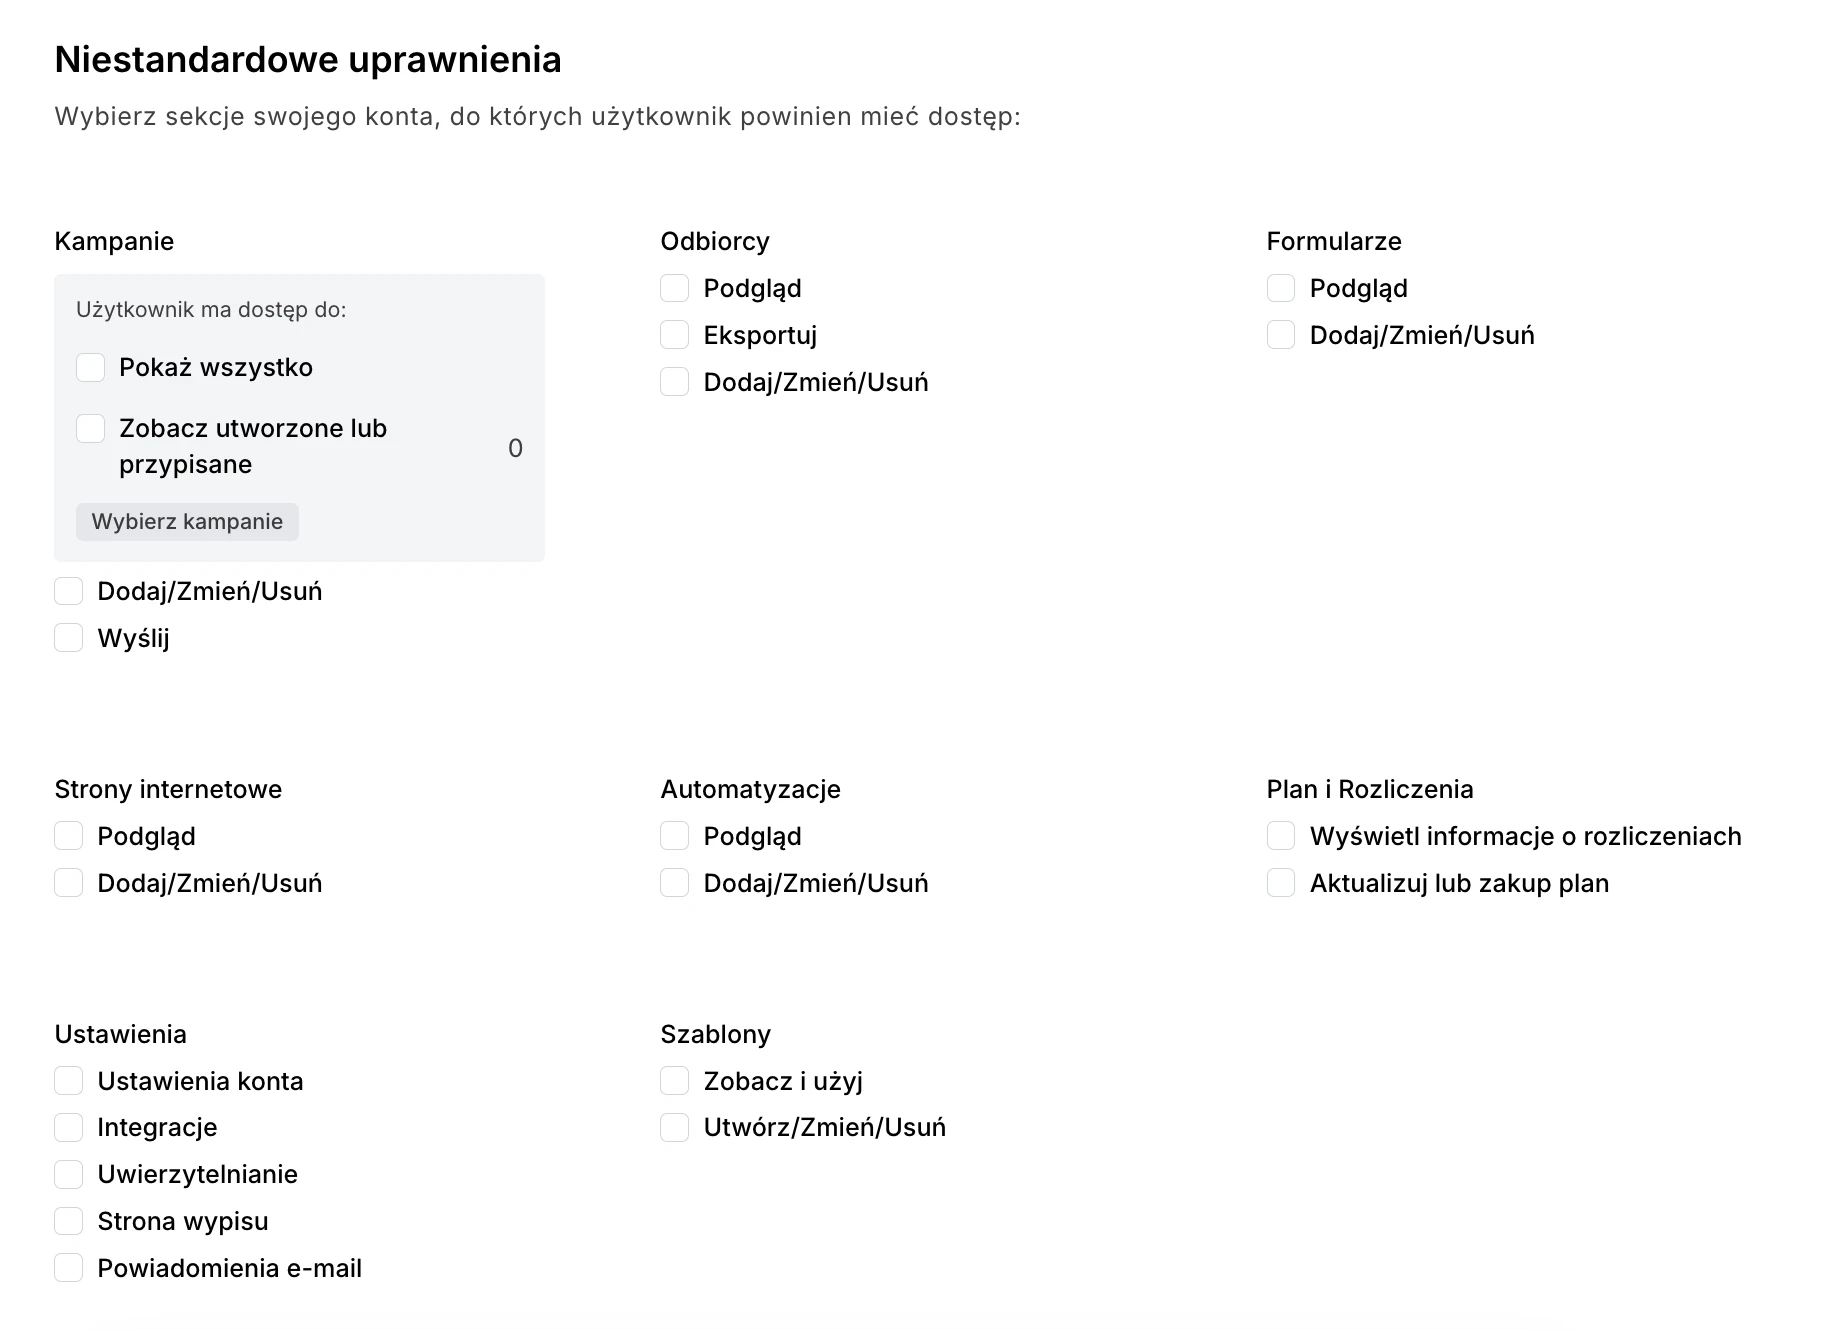Toggle the Ustawienia konta checkbox
This screenshot has height=1330, width=1832.
69,1081
